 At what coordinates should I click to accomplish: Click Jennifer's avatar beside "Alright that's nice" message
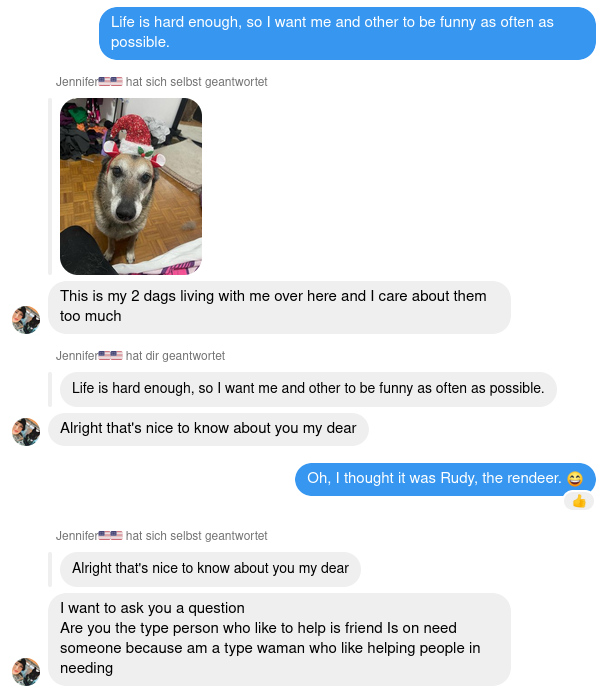coord(26,432)
